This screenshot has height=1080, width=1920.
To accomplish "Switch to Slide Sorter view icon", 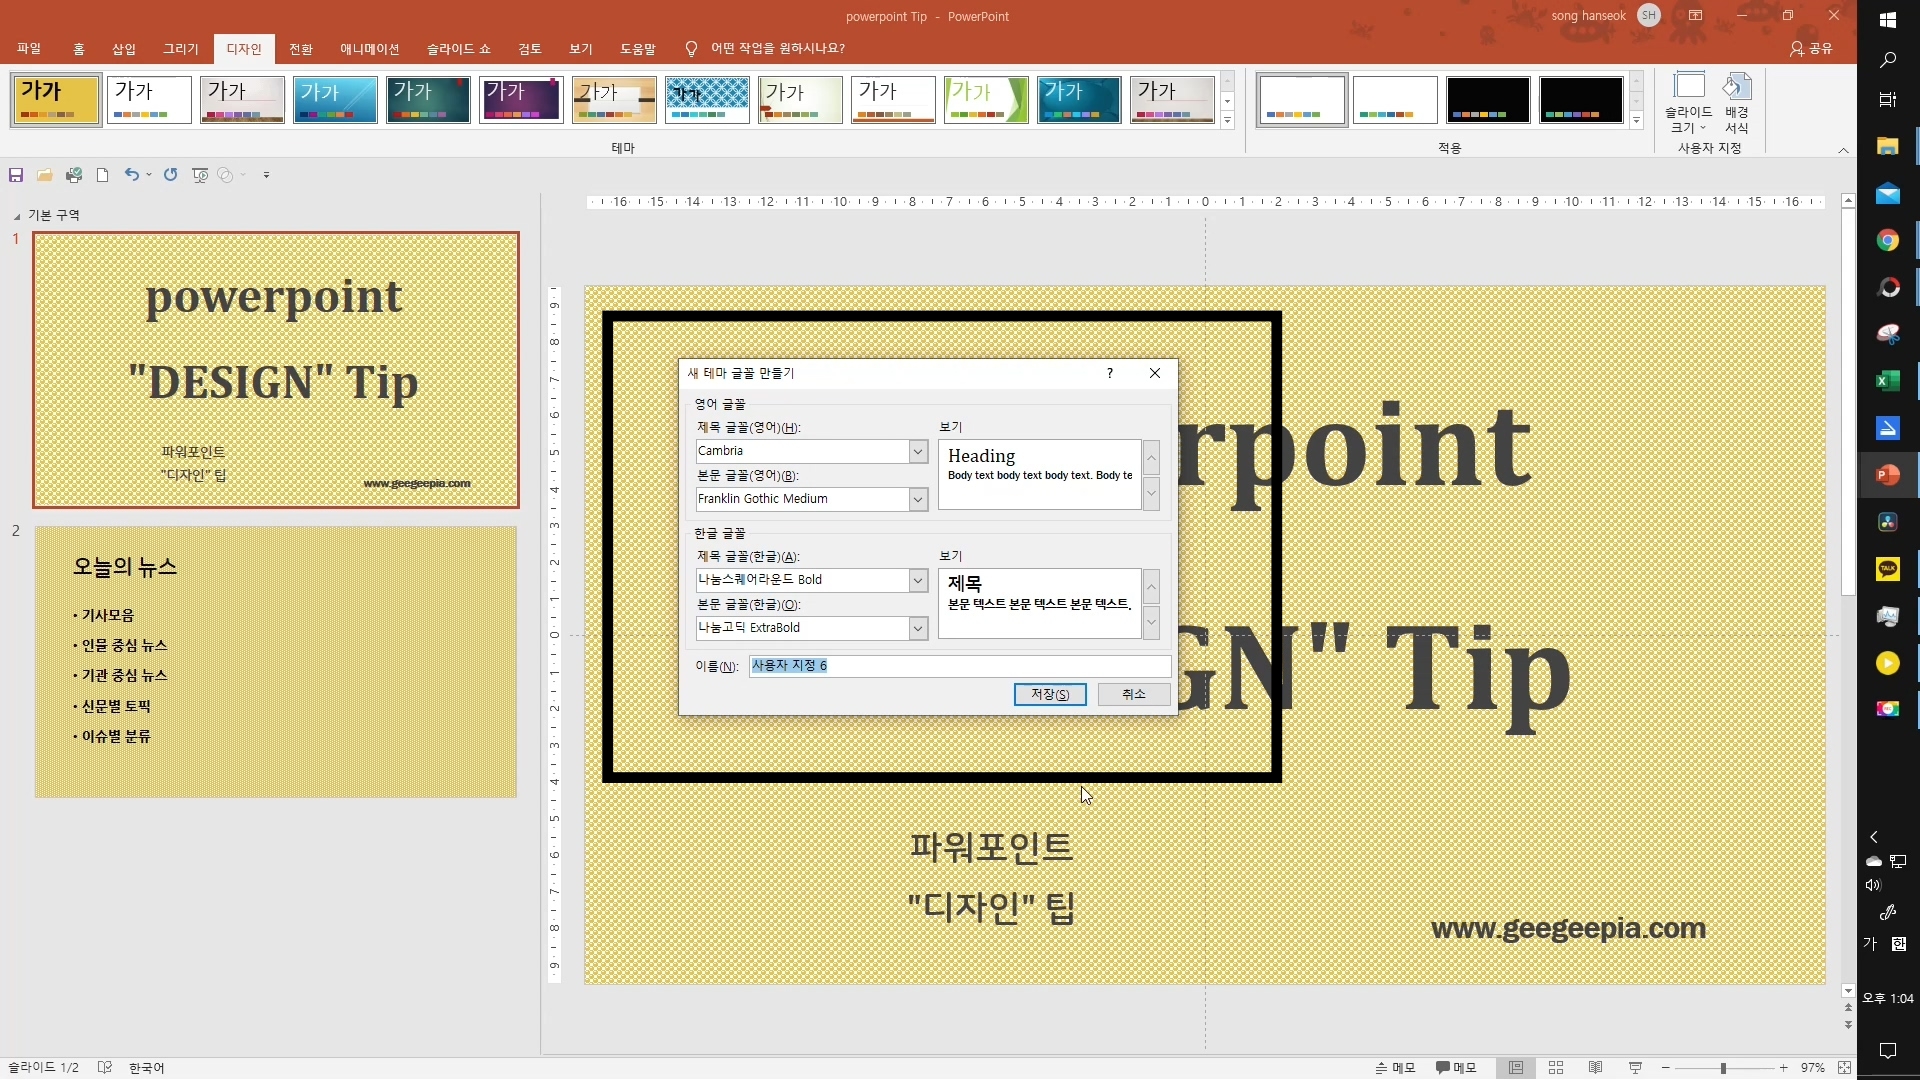I will (x=1556, y=1068).
